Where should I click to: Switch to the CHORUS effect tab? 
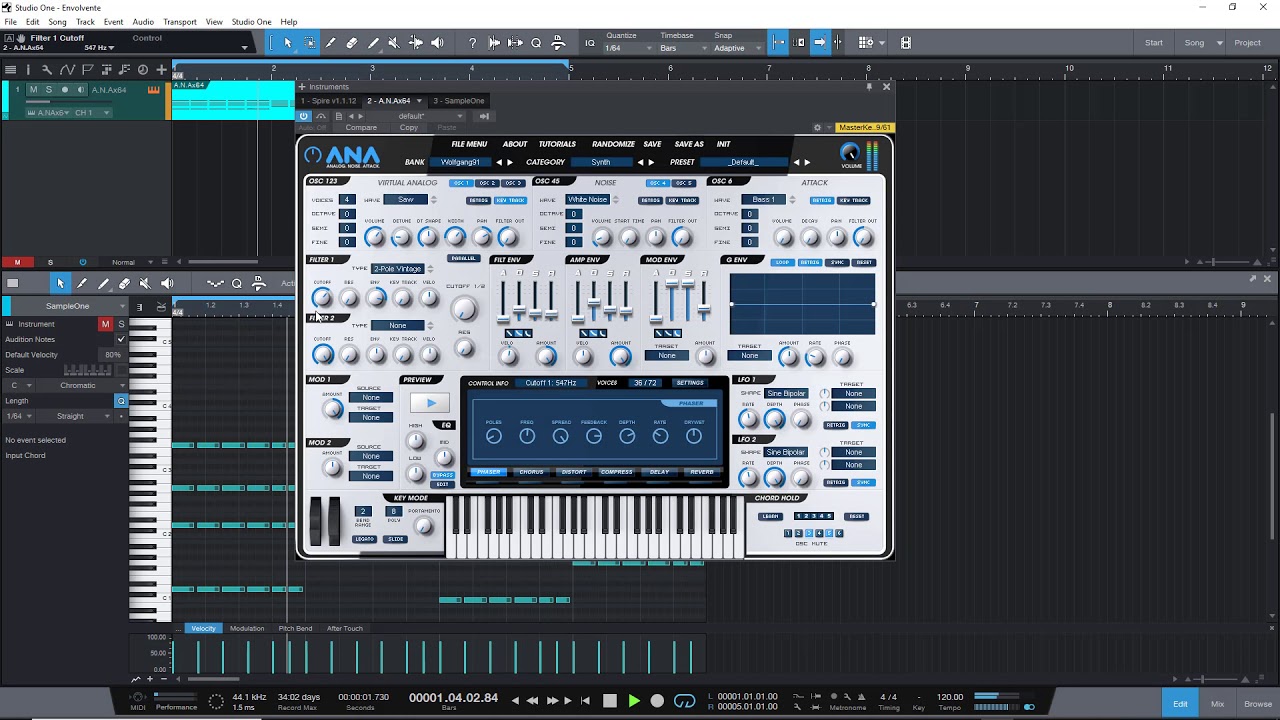click(x=531, y=472)
